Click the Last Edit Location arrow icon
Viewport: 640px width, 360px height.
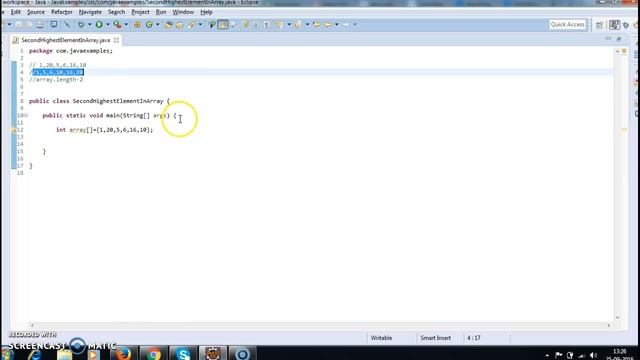(x=317, y=24)
